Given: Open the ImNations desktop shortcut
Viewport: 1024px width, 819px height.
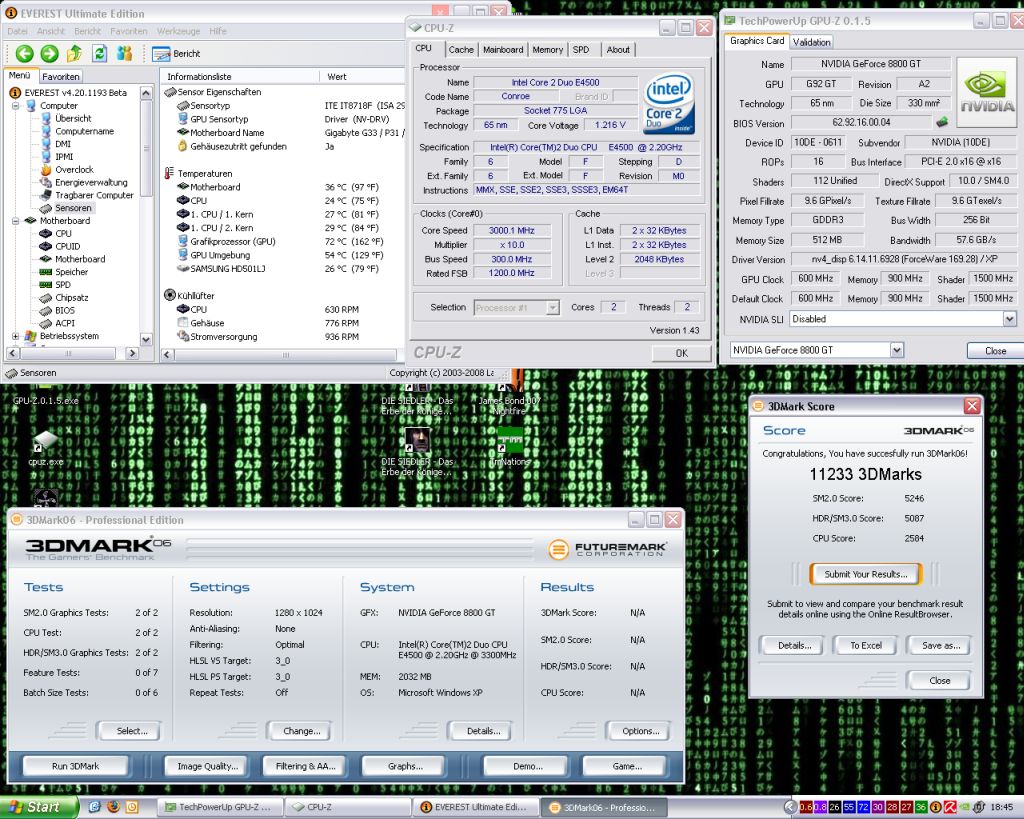Looking at the screenshot, I should (511, 445).
